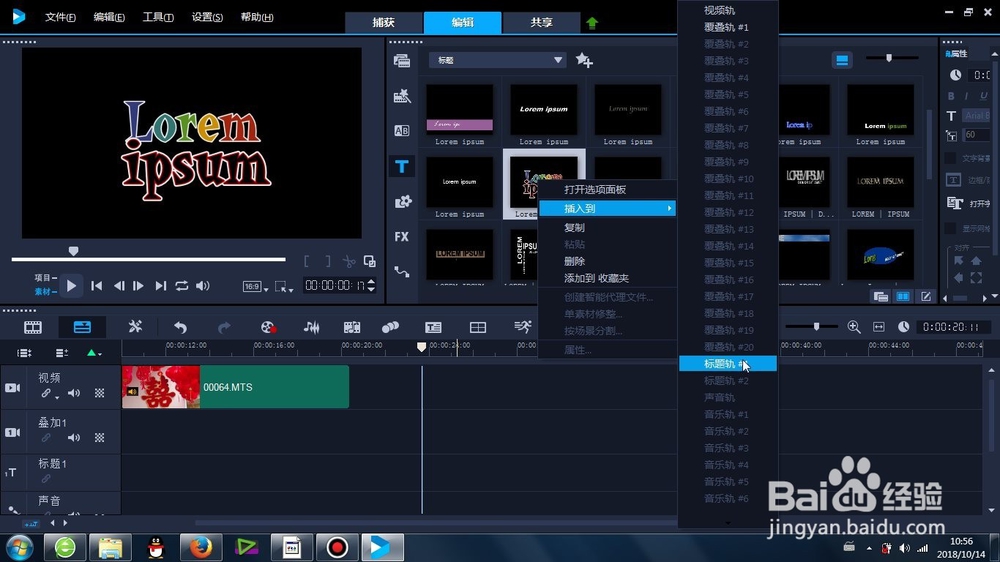Undo the last action
1000x562 pixels.
click(x=180, y=327)
